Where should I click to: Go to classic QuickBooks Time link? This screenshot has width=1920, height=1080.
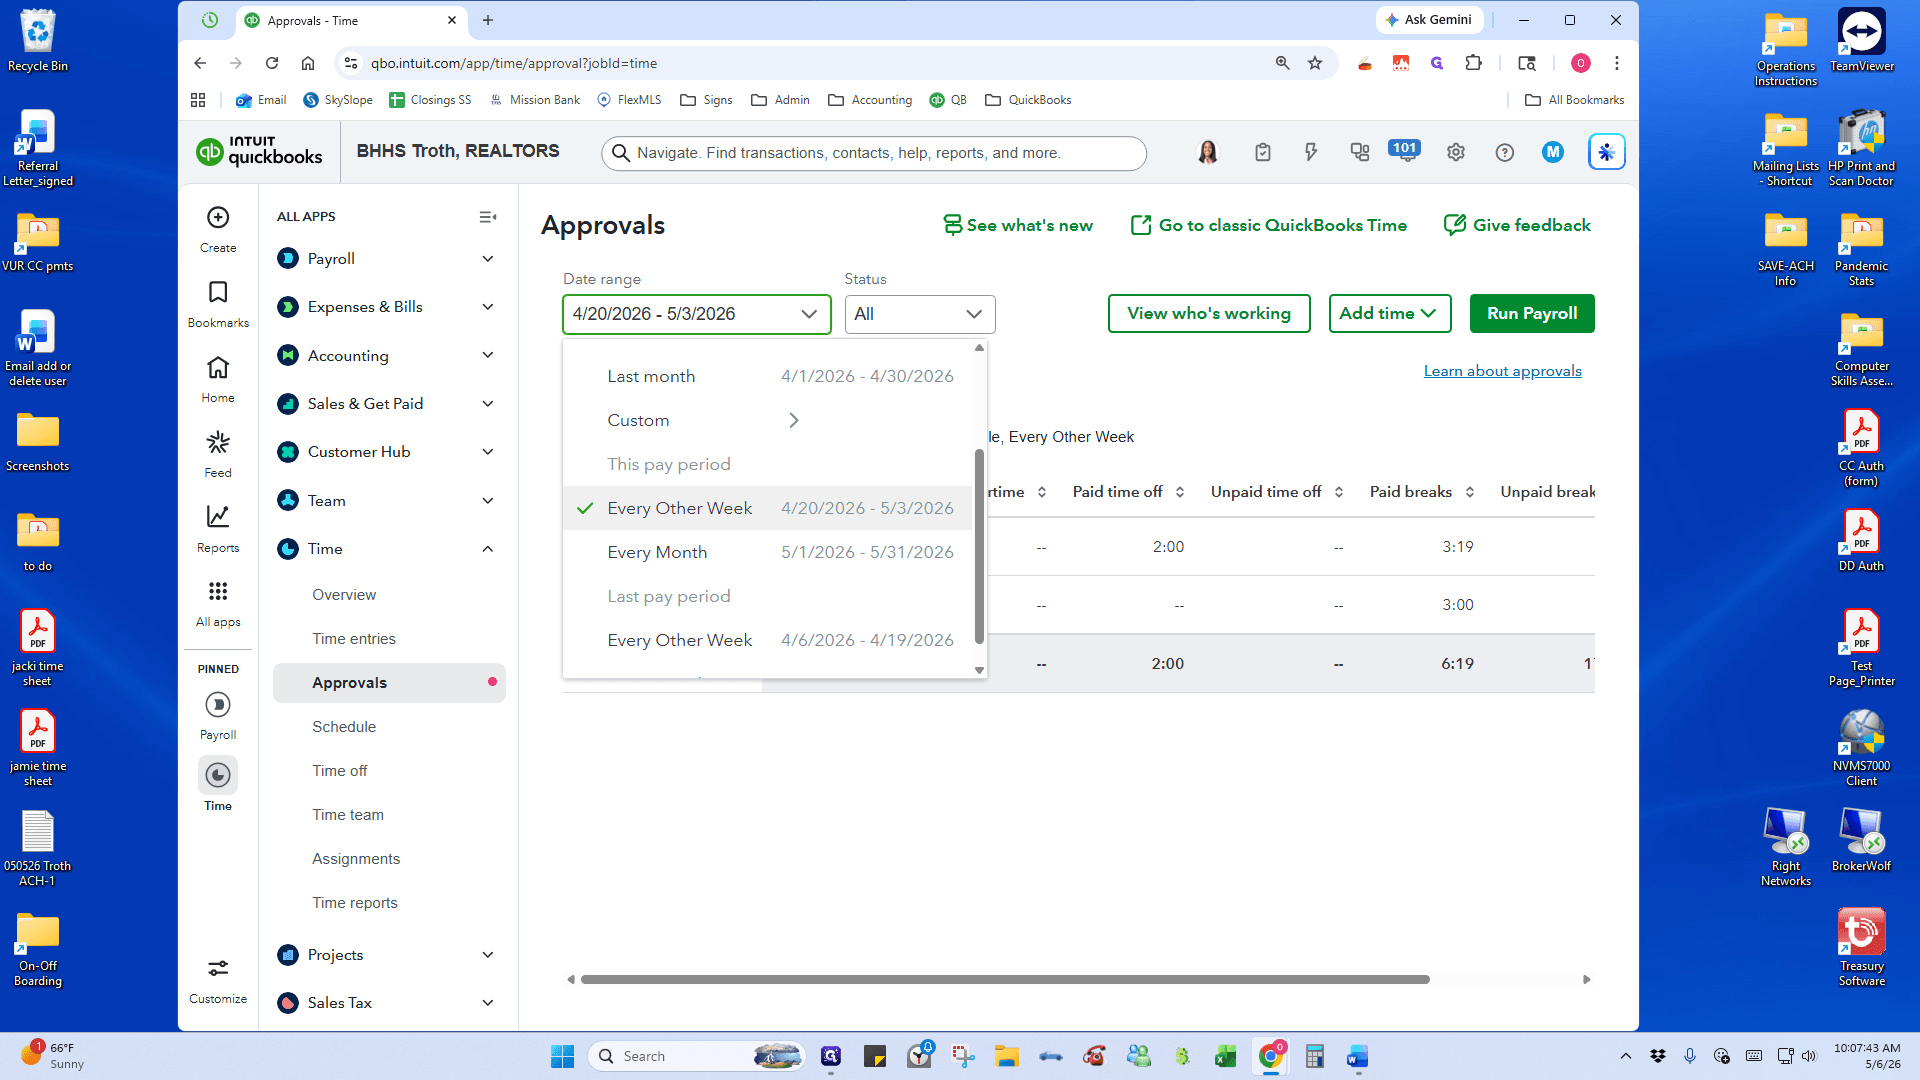click(1269, 226)
